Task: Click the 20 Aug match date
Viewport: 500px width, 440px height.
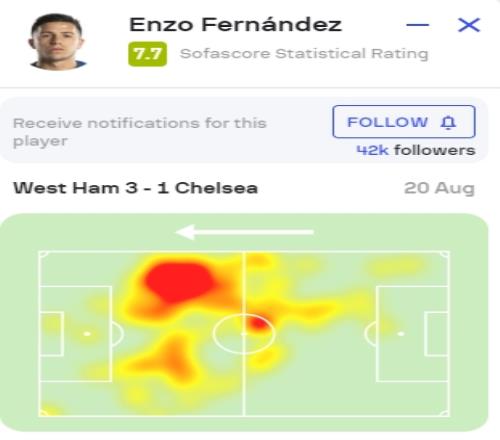Action: coord(439,188)
